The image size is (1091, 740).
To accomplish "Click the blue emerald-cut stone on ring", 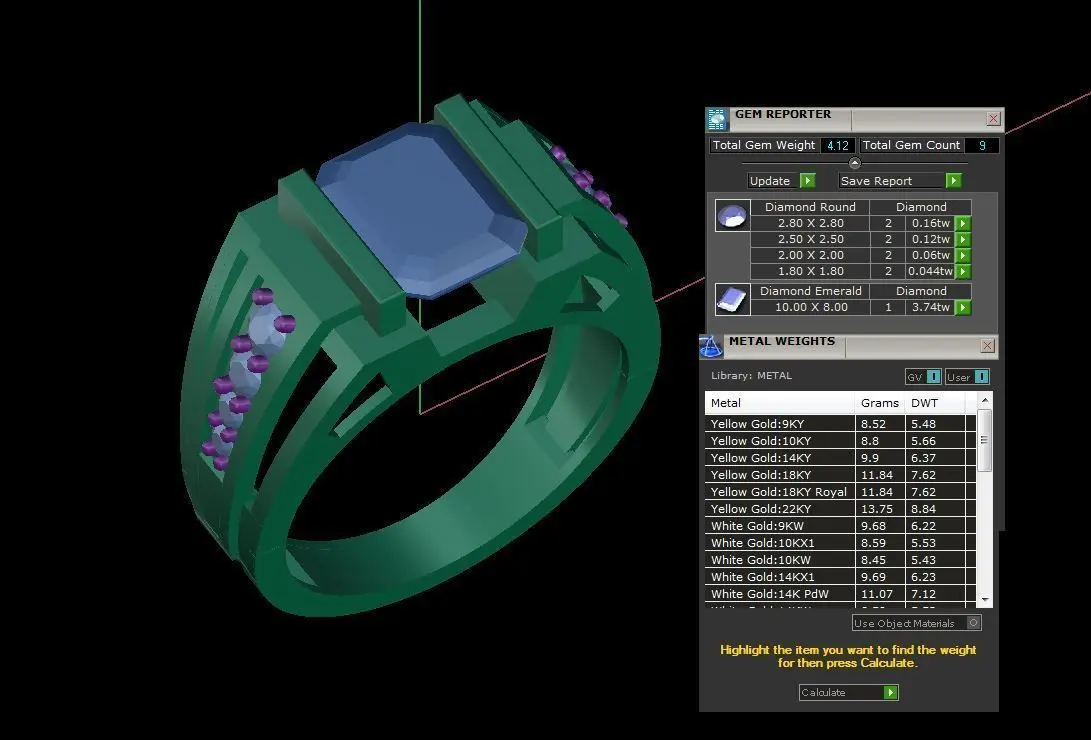I will (423, 209).
